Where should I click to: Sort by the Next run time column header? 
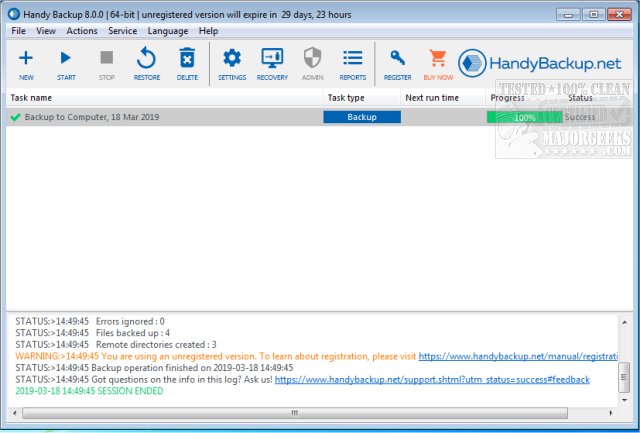[x=443, y=98]
